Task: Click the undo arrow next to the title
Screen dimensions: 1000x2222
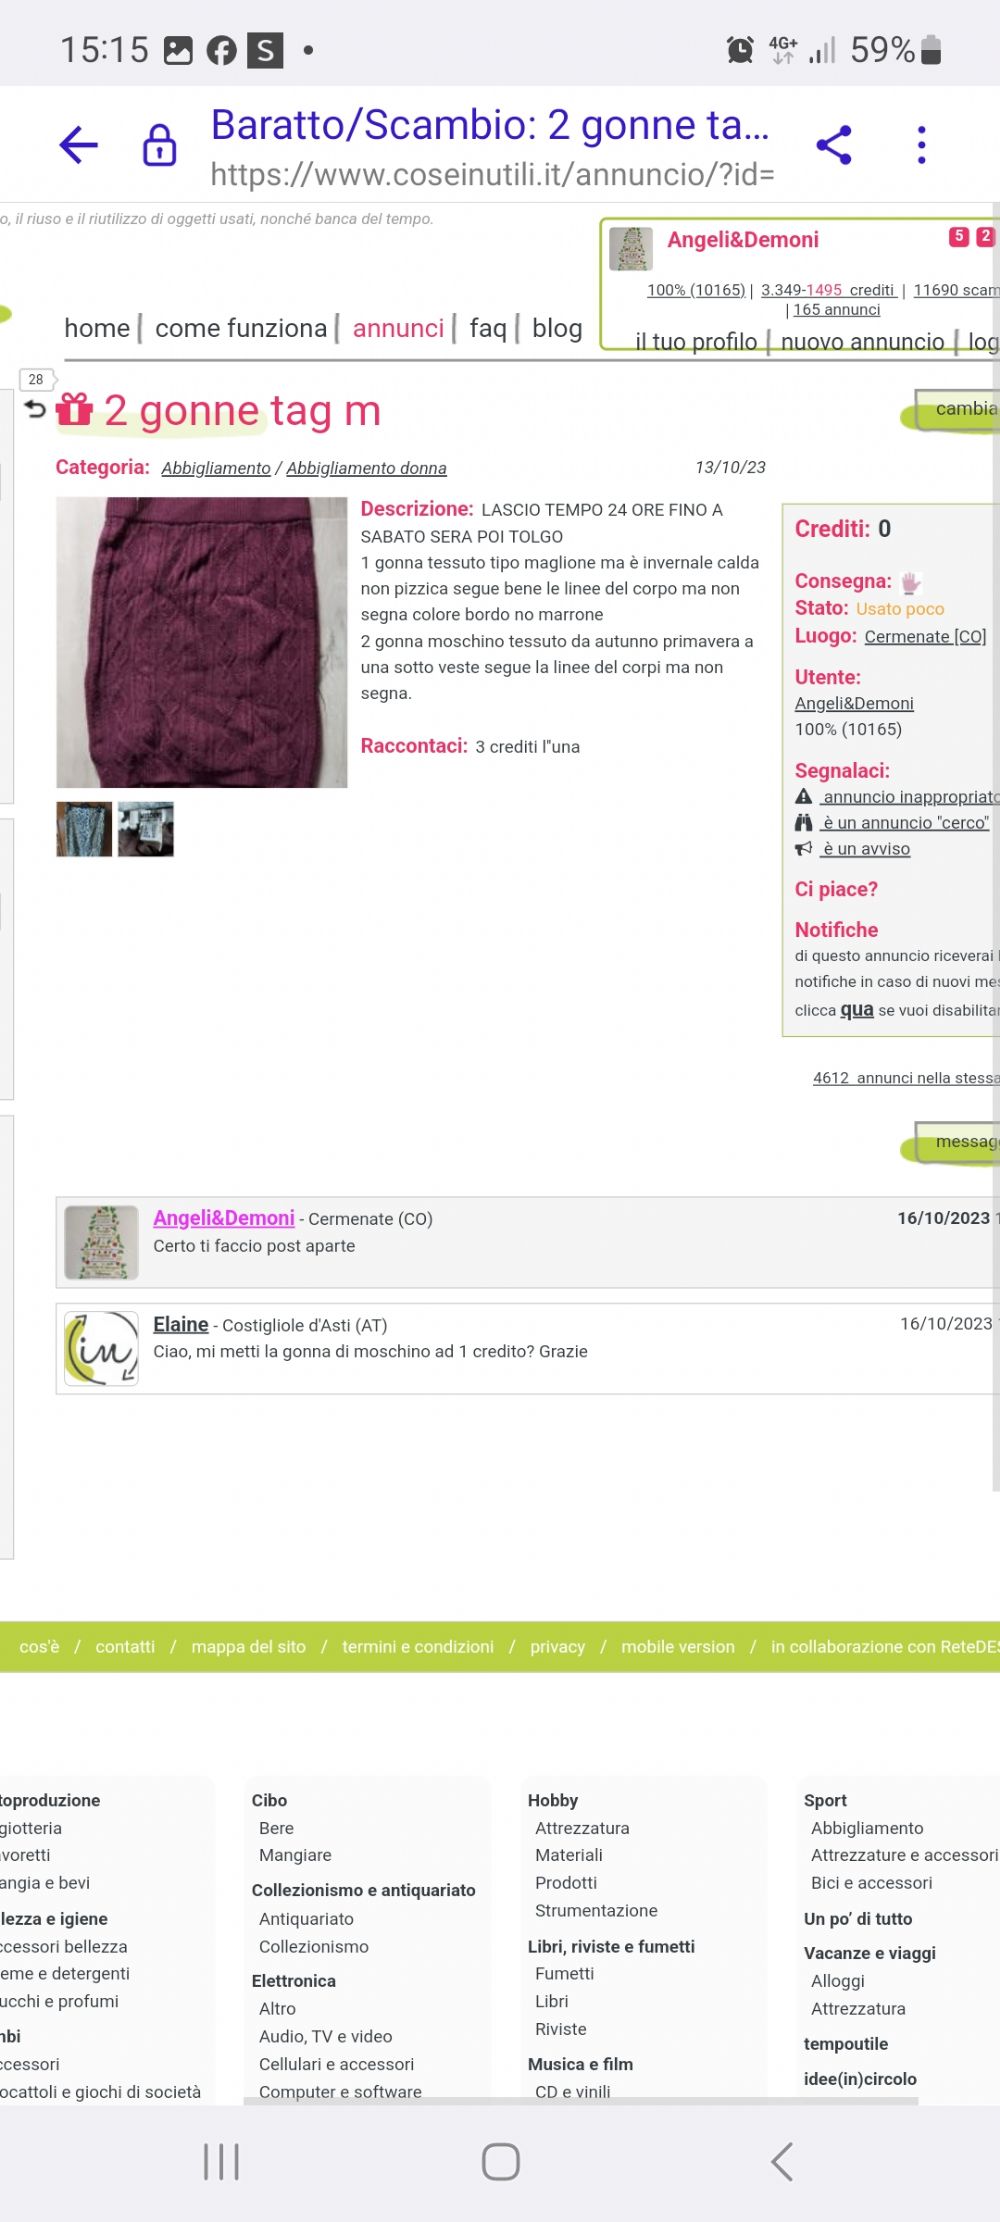Action: coord(35,409)
